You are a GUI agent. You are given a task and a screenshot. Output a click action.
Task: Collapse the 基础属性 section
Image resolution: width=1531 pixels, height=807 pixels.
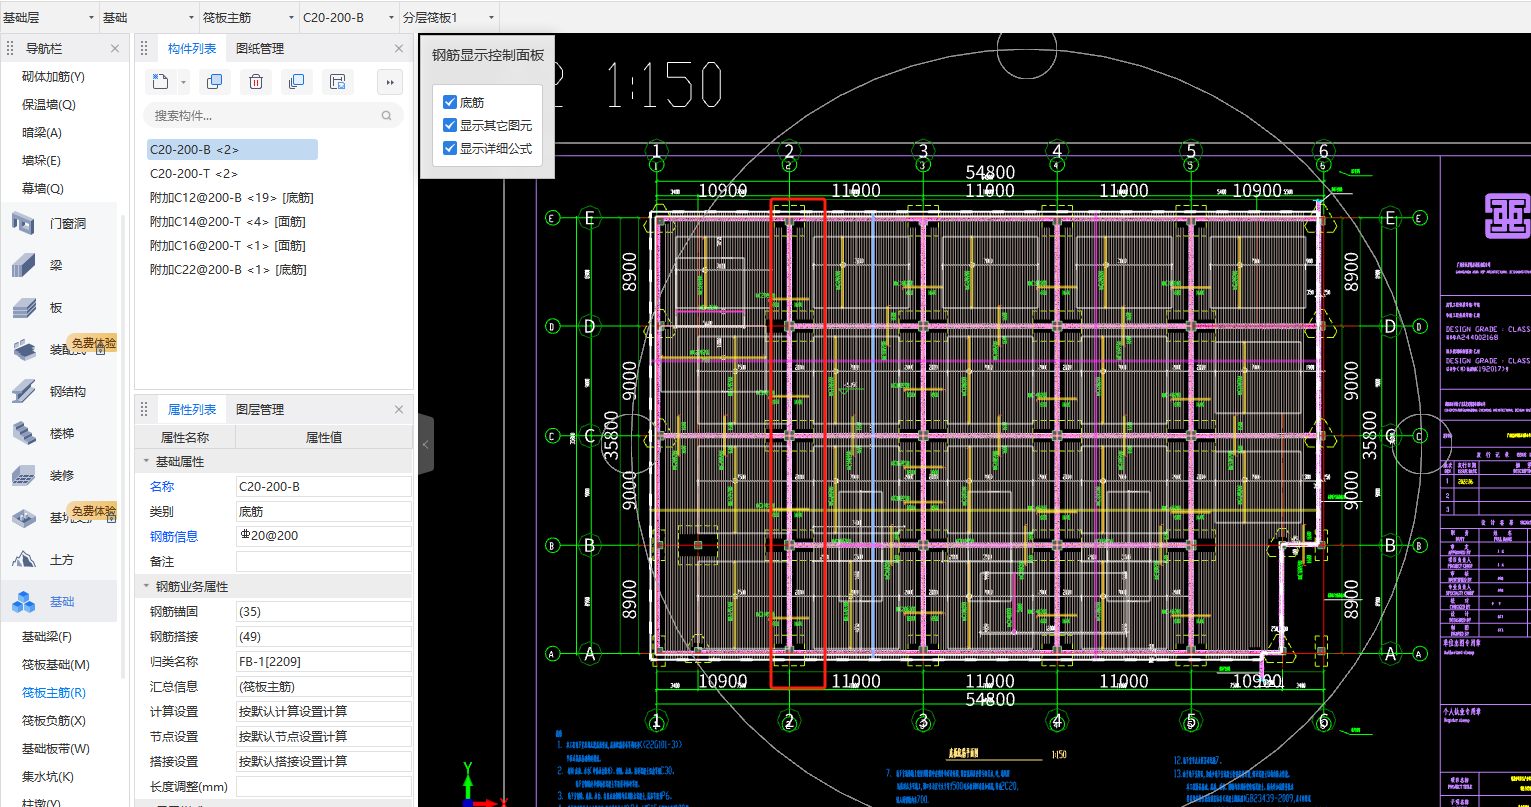click(146, 461)
